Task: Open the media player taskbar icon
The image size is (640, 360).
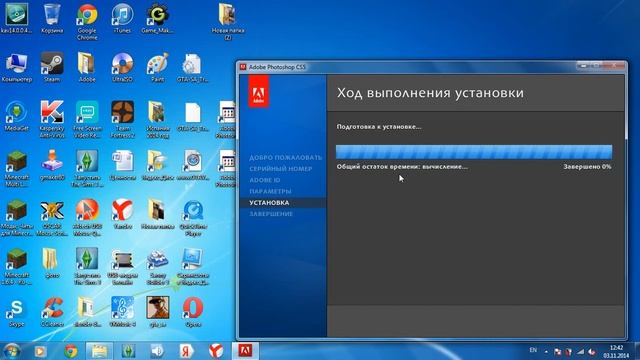Action: (x=40, y=351)
